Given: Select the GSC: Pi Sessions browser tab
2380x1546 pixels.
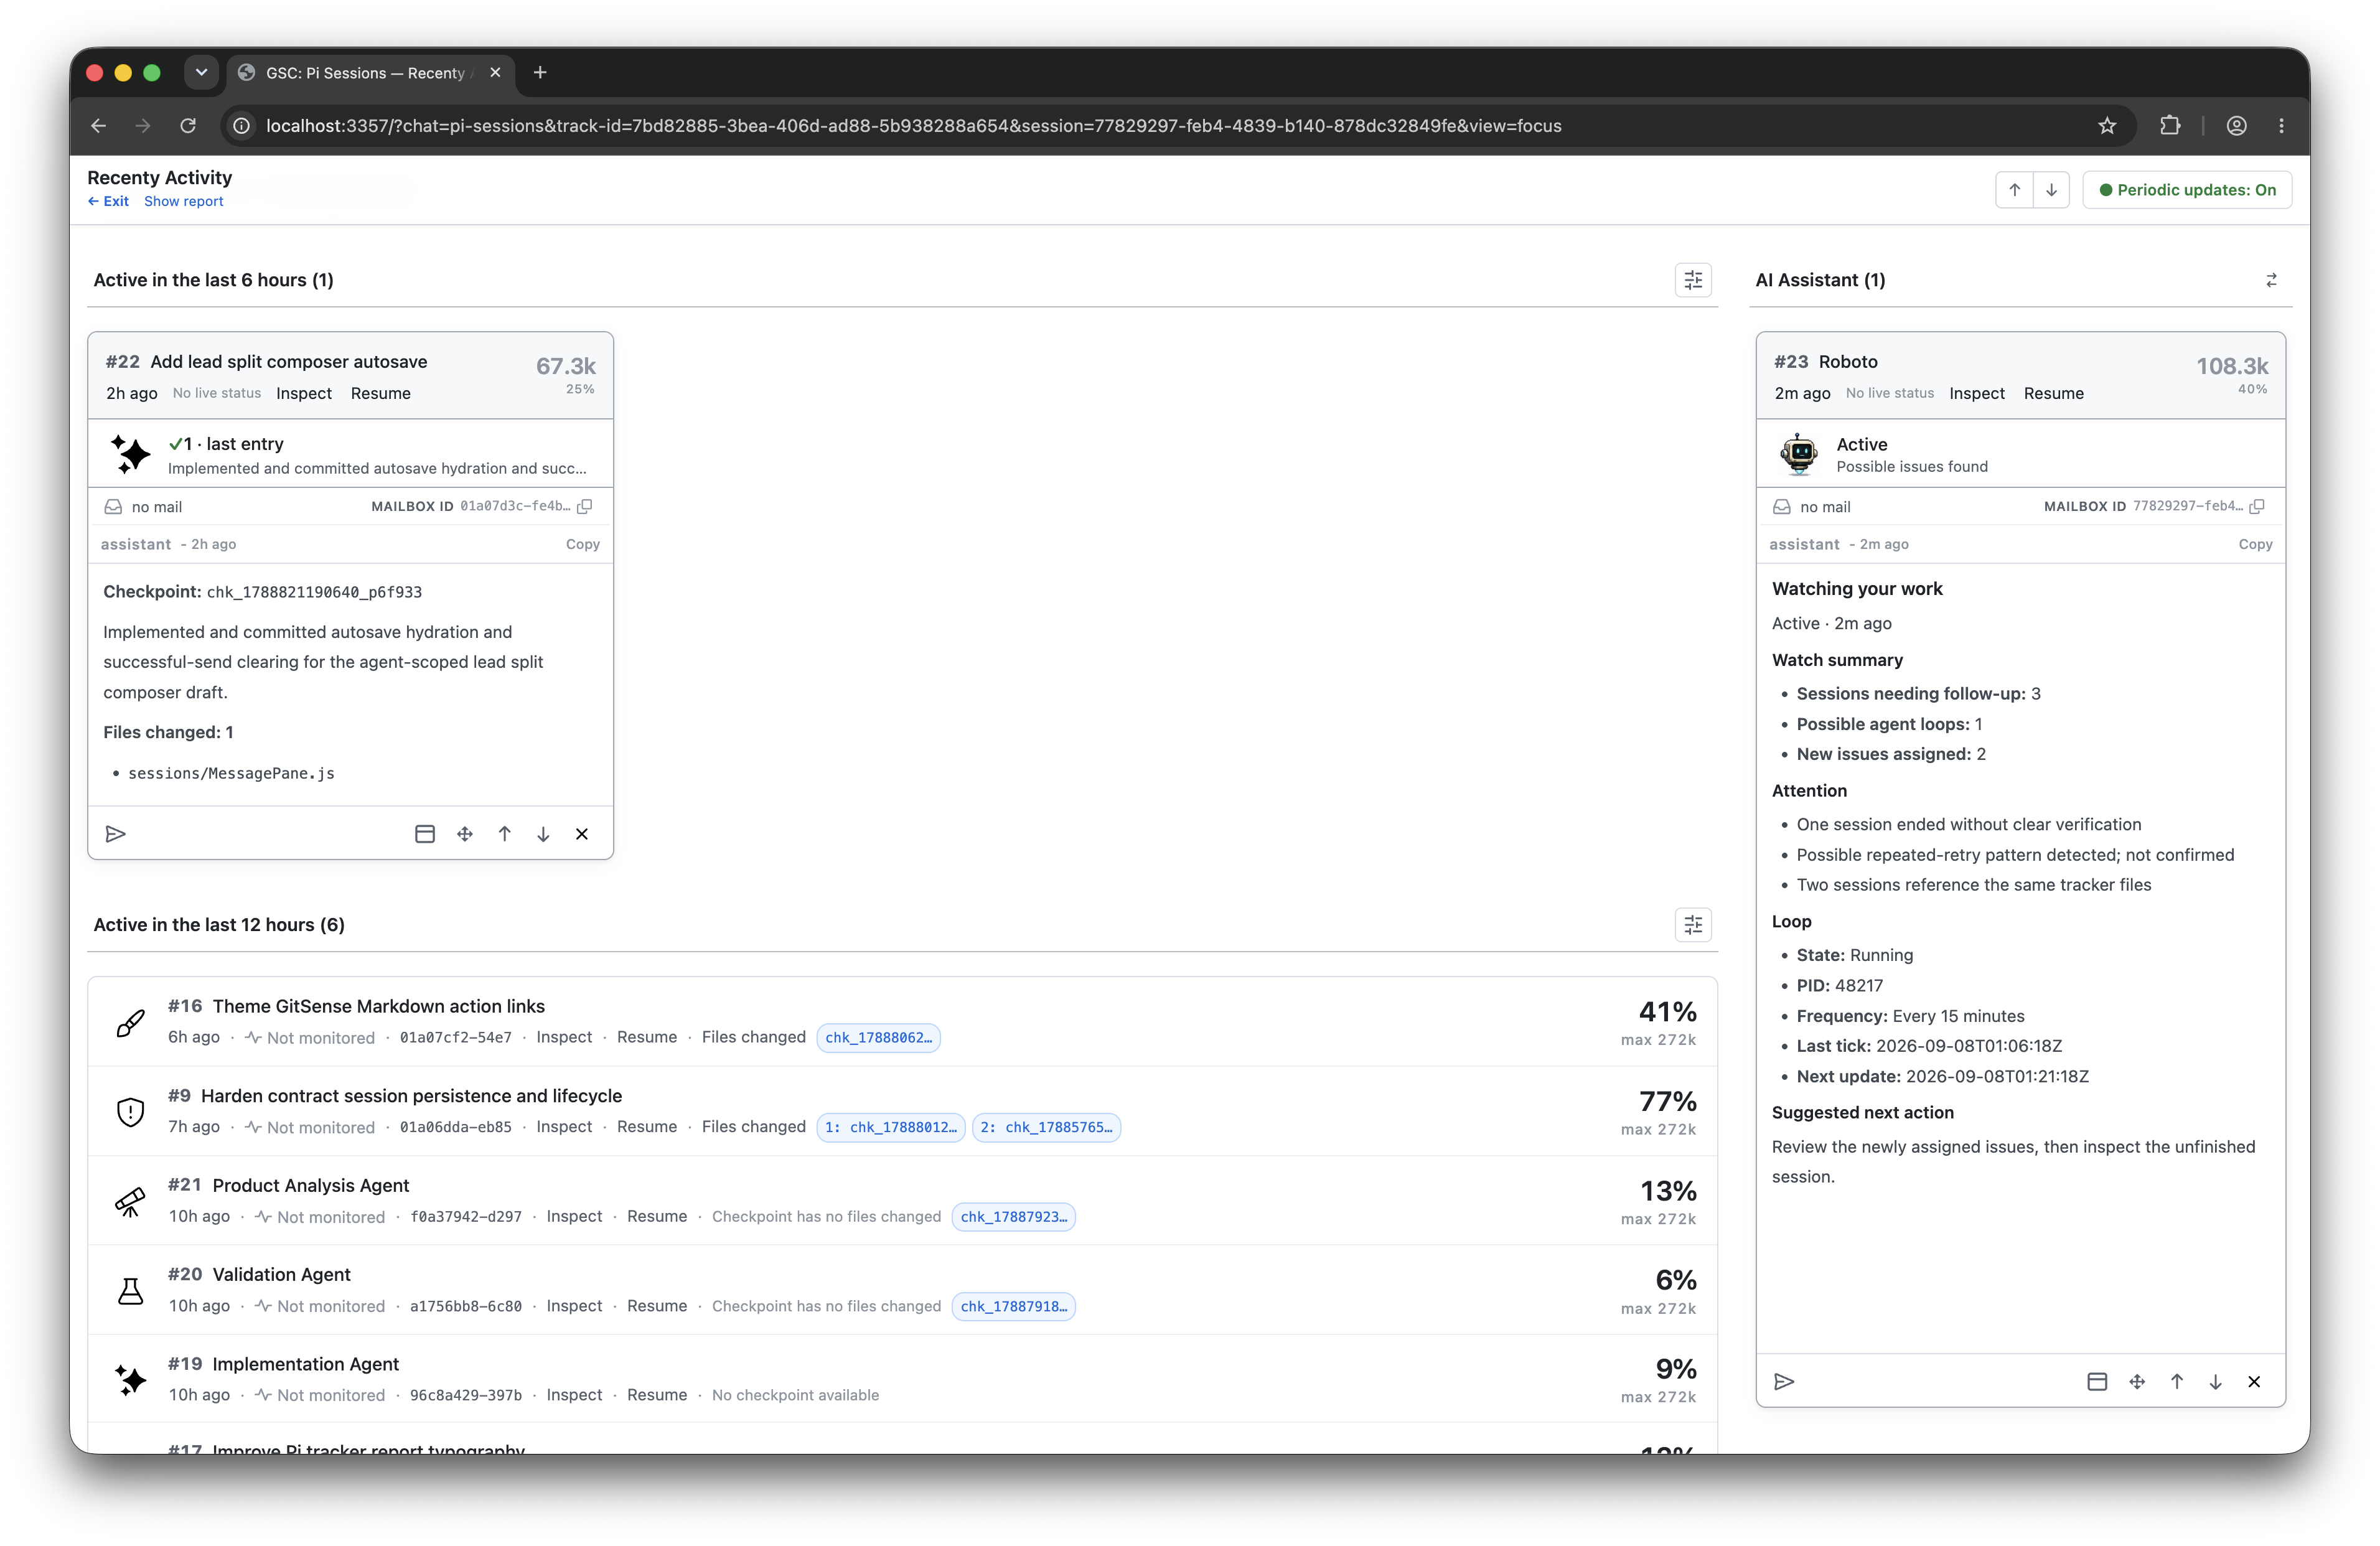Looking at the screenshot, I should (370, 73).
